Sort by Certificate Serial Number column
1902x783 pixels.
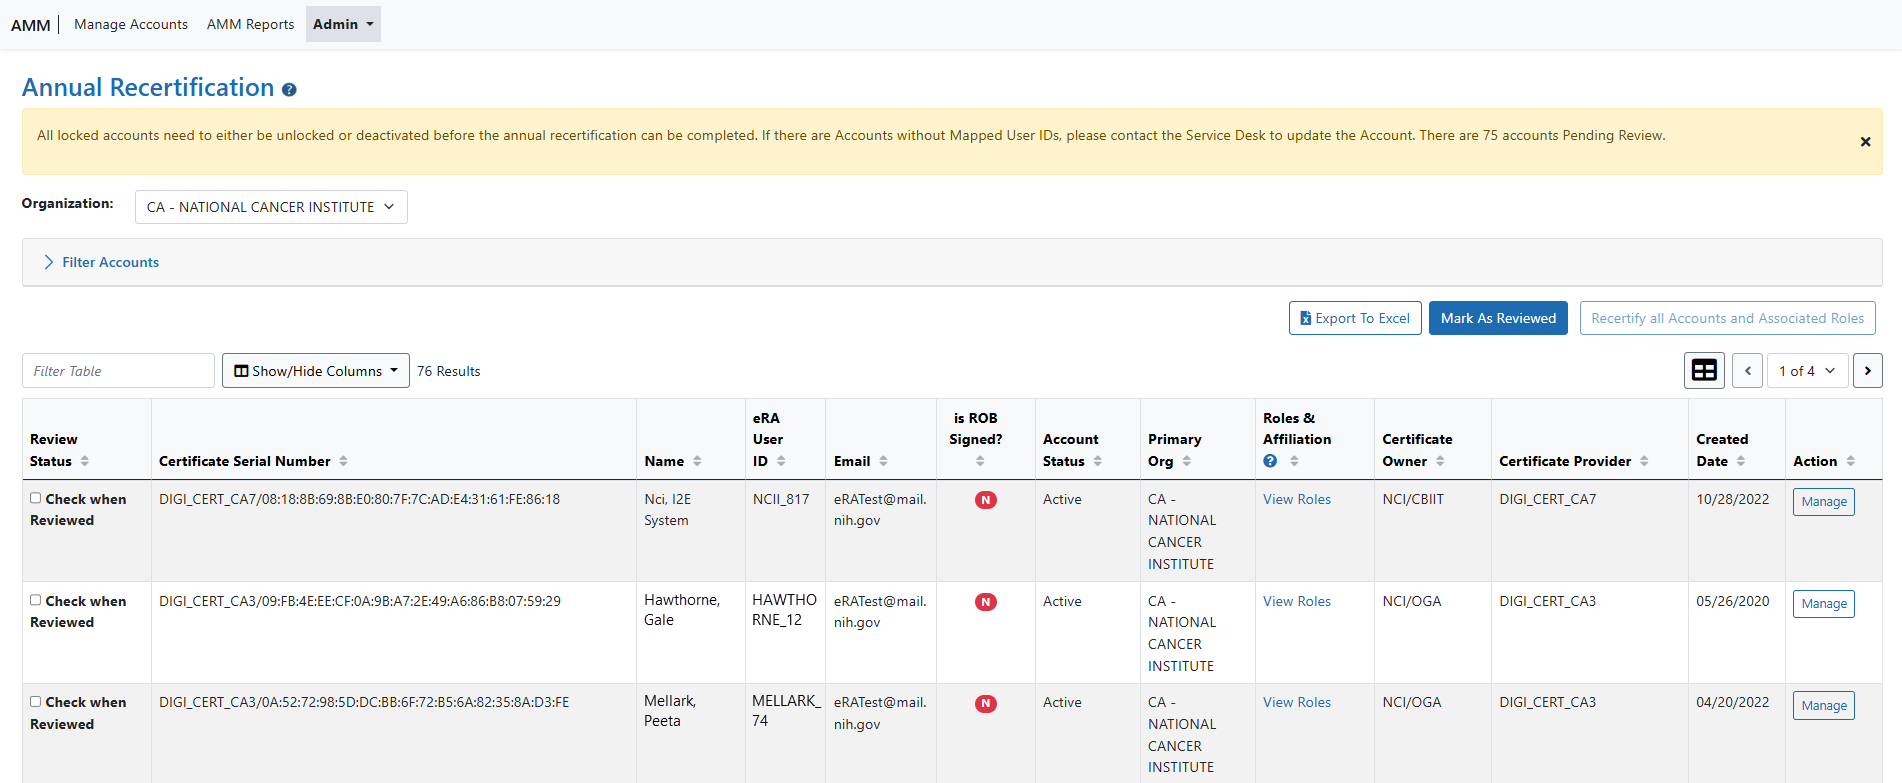coord(343,461)
